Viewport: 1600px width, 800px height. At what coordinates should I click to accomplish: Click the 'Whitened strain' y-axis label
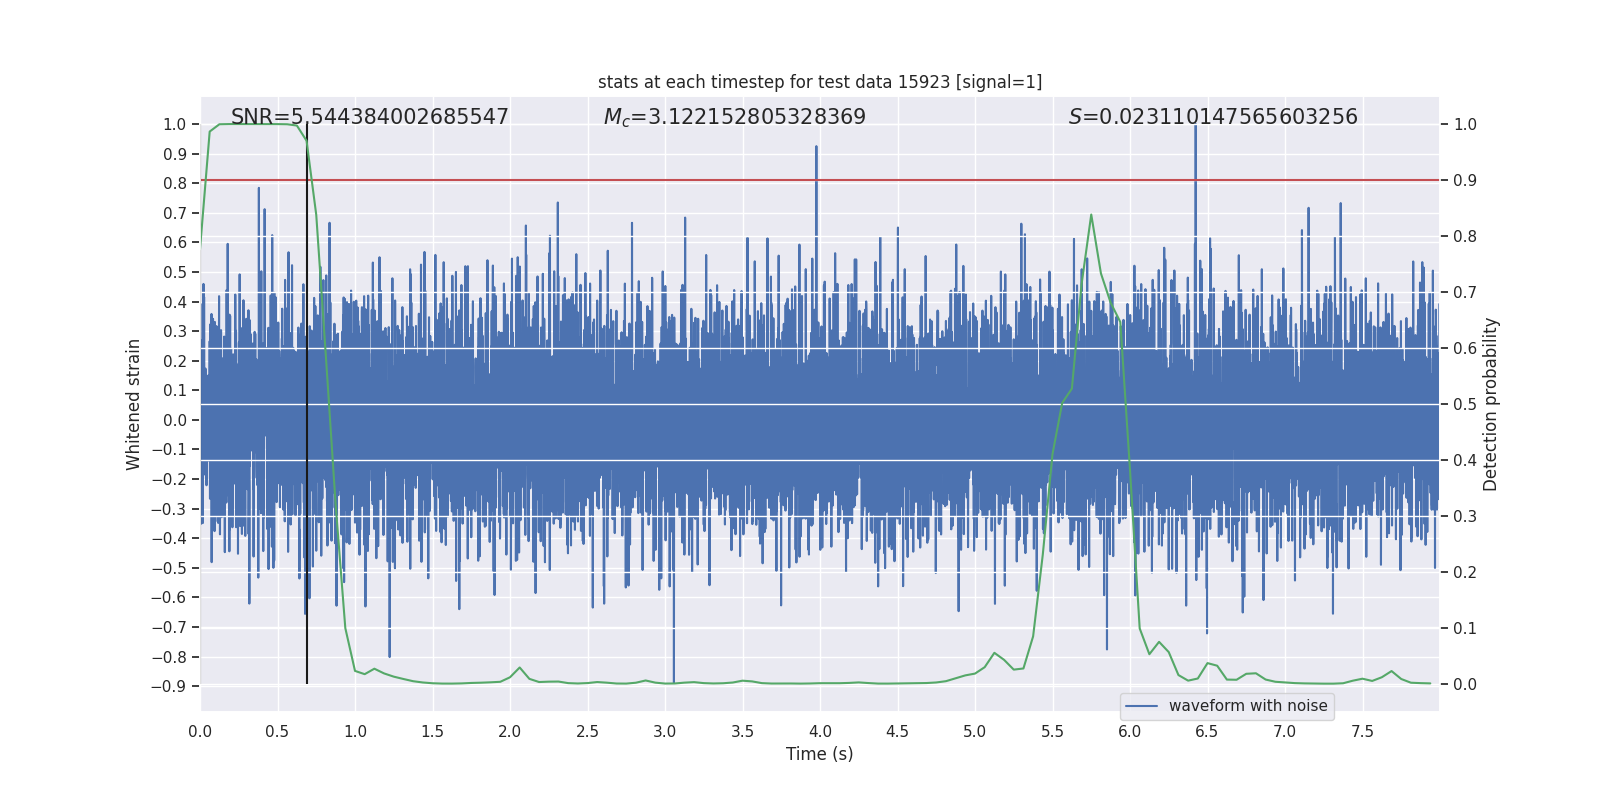coord(134,404)
